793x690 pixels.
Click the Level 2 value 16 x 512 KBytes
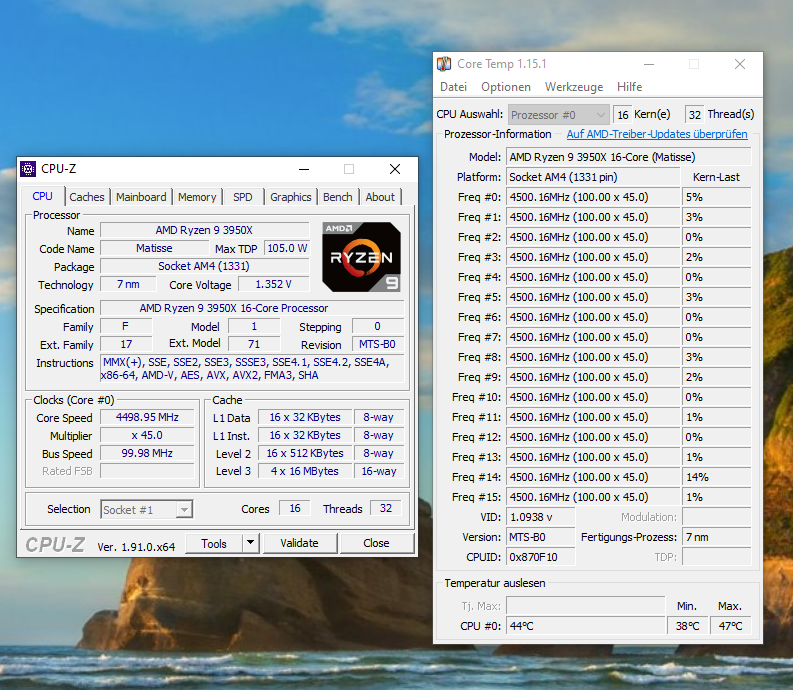tap(305, 453)
